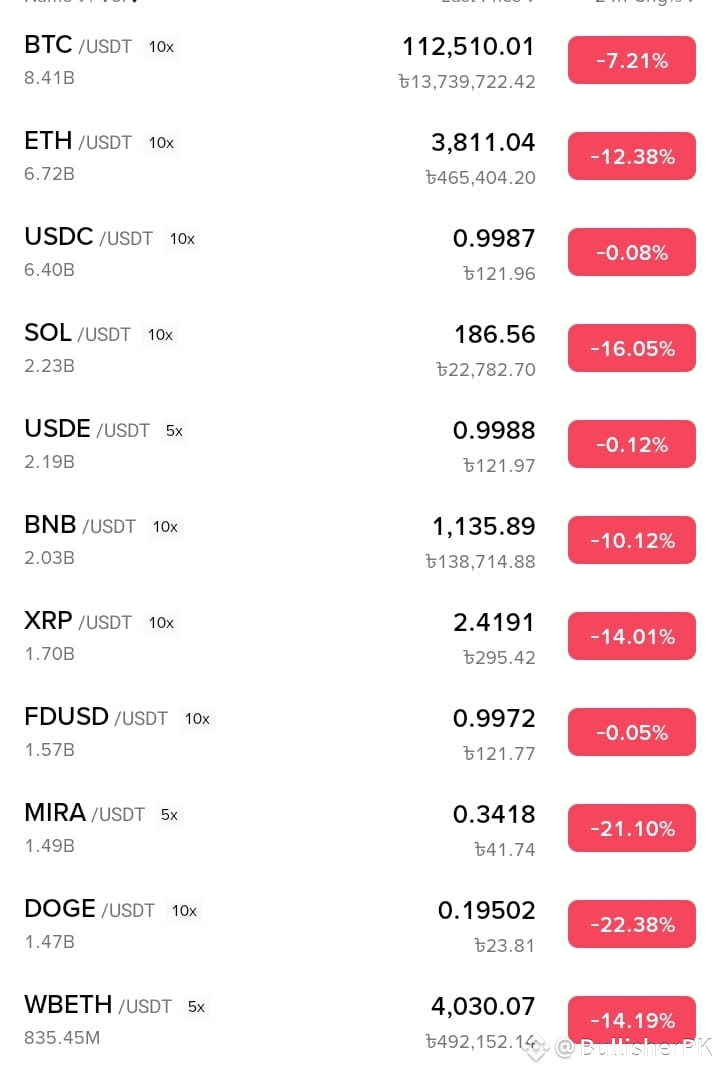Open the FDUSD/USDT pair
This screenshot has height=1073, width=720.
click(x=360, y=733)
